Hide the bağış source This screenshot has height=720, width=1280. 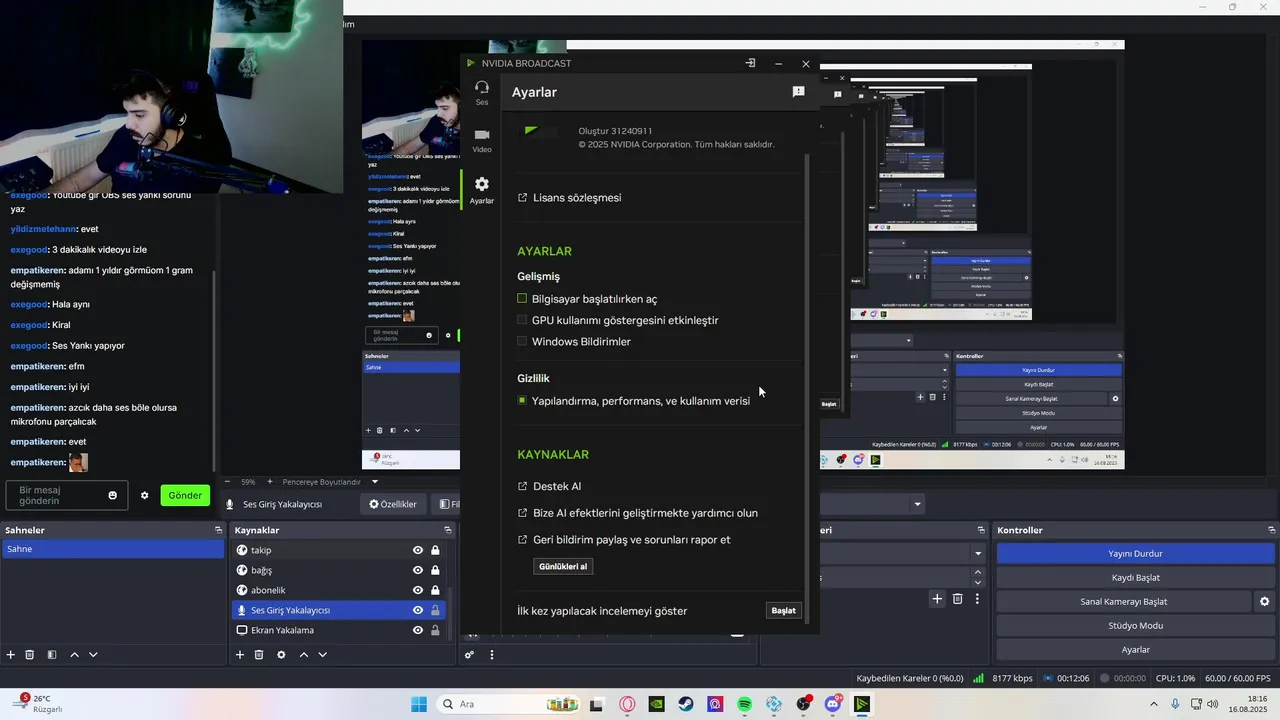click(418, 570)
